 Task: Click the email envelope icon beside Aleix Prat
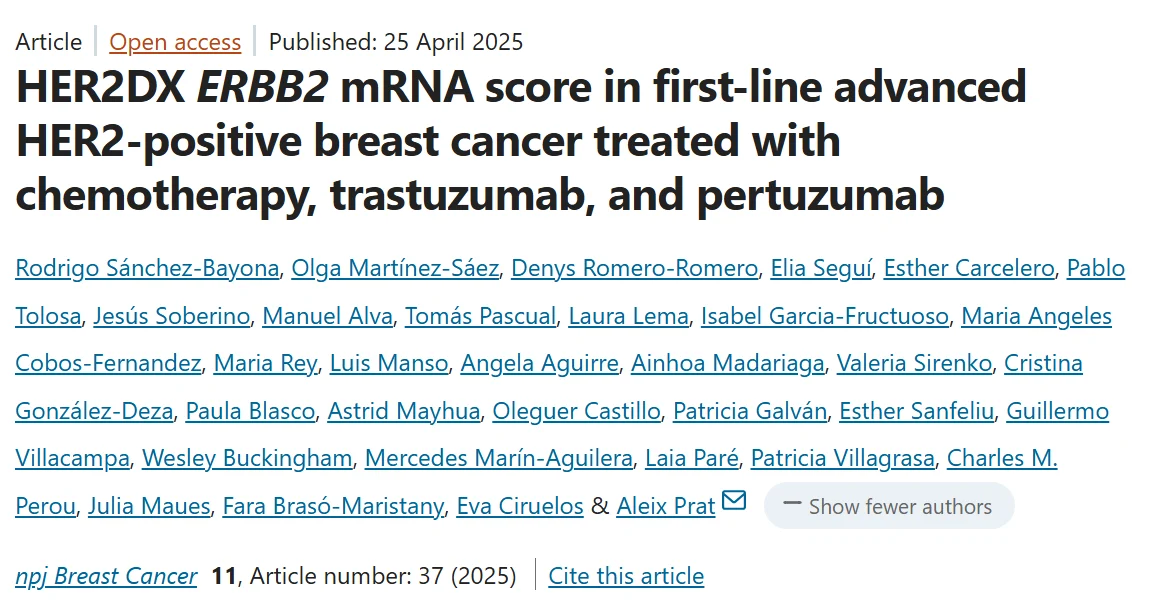coord(734,500)
